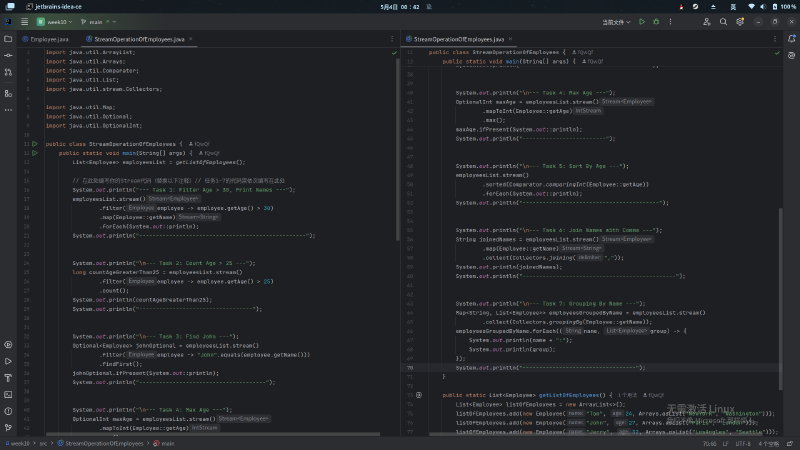The width and height of the screenshot is (800, 450).
Task: Open Code With Me user icon
Action: [707, 22]
